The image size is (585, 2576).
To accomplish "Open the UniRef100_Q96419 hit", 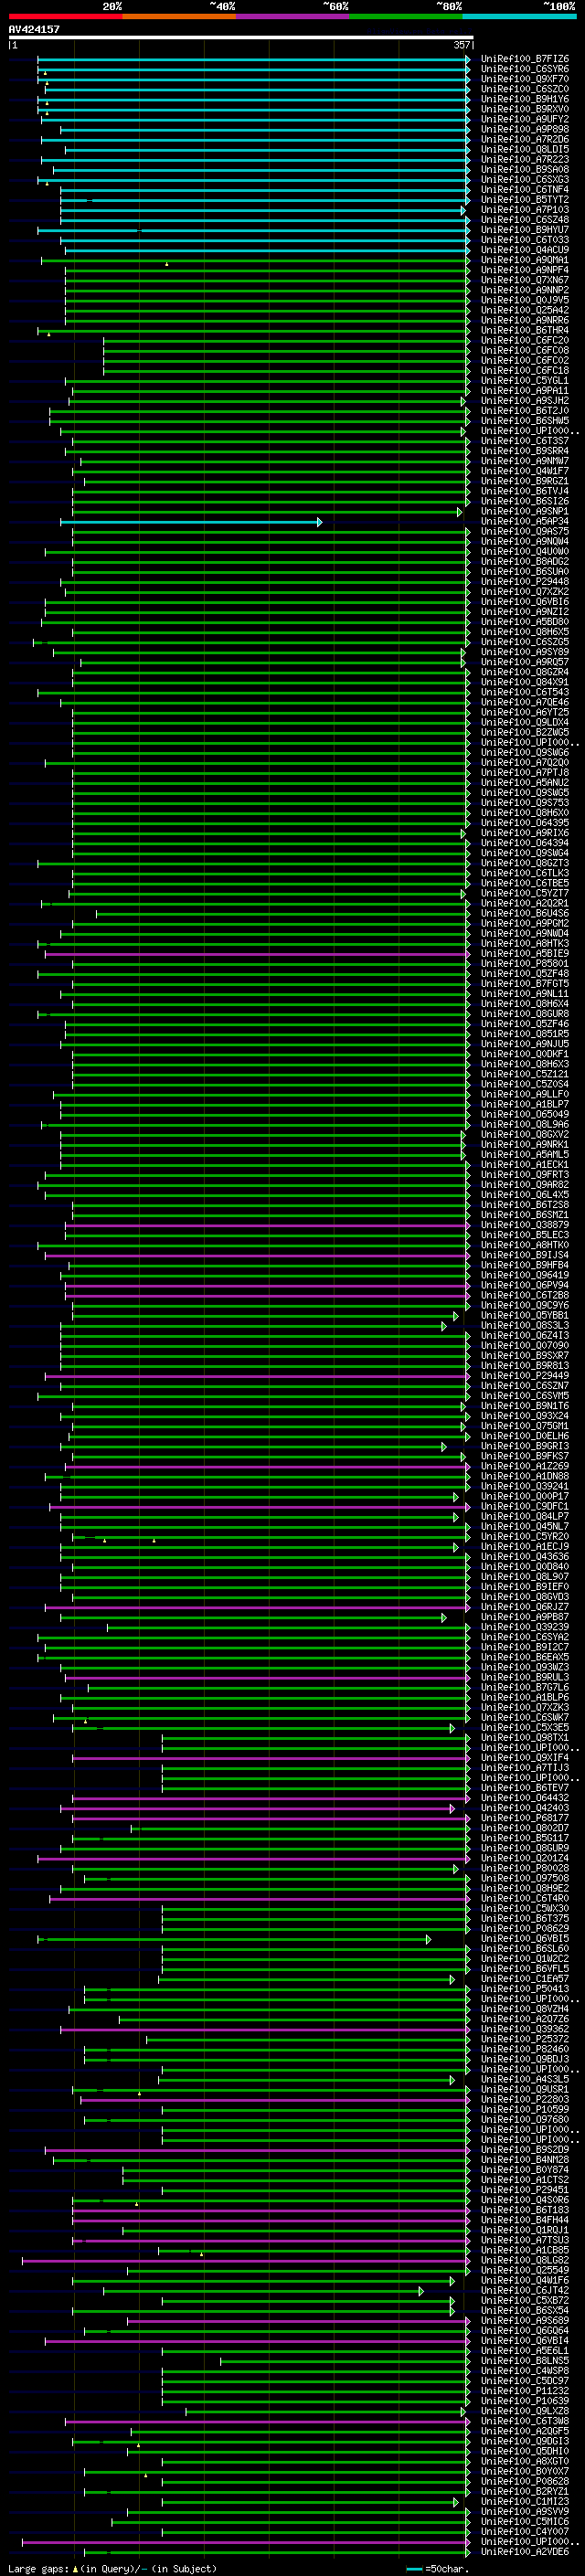I will click(525, 1275).
